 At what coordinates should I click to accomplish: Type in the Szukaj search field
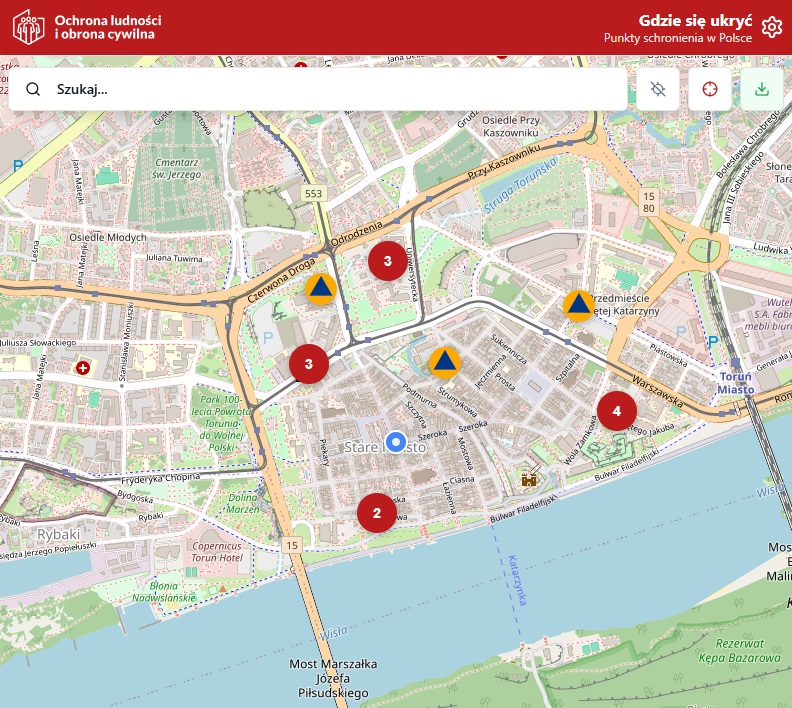point(330,89)
